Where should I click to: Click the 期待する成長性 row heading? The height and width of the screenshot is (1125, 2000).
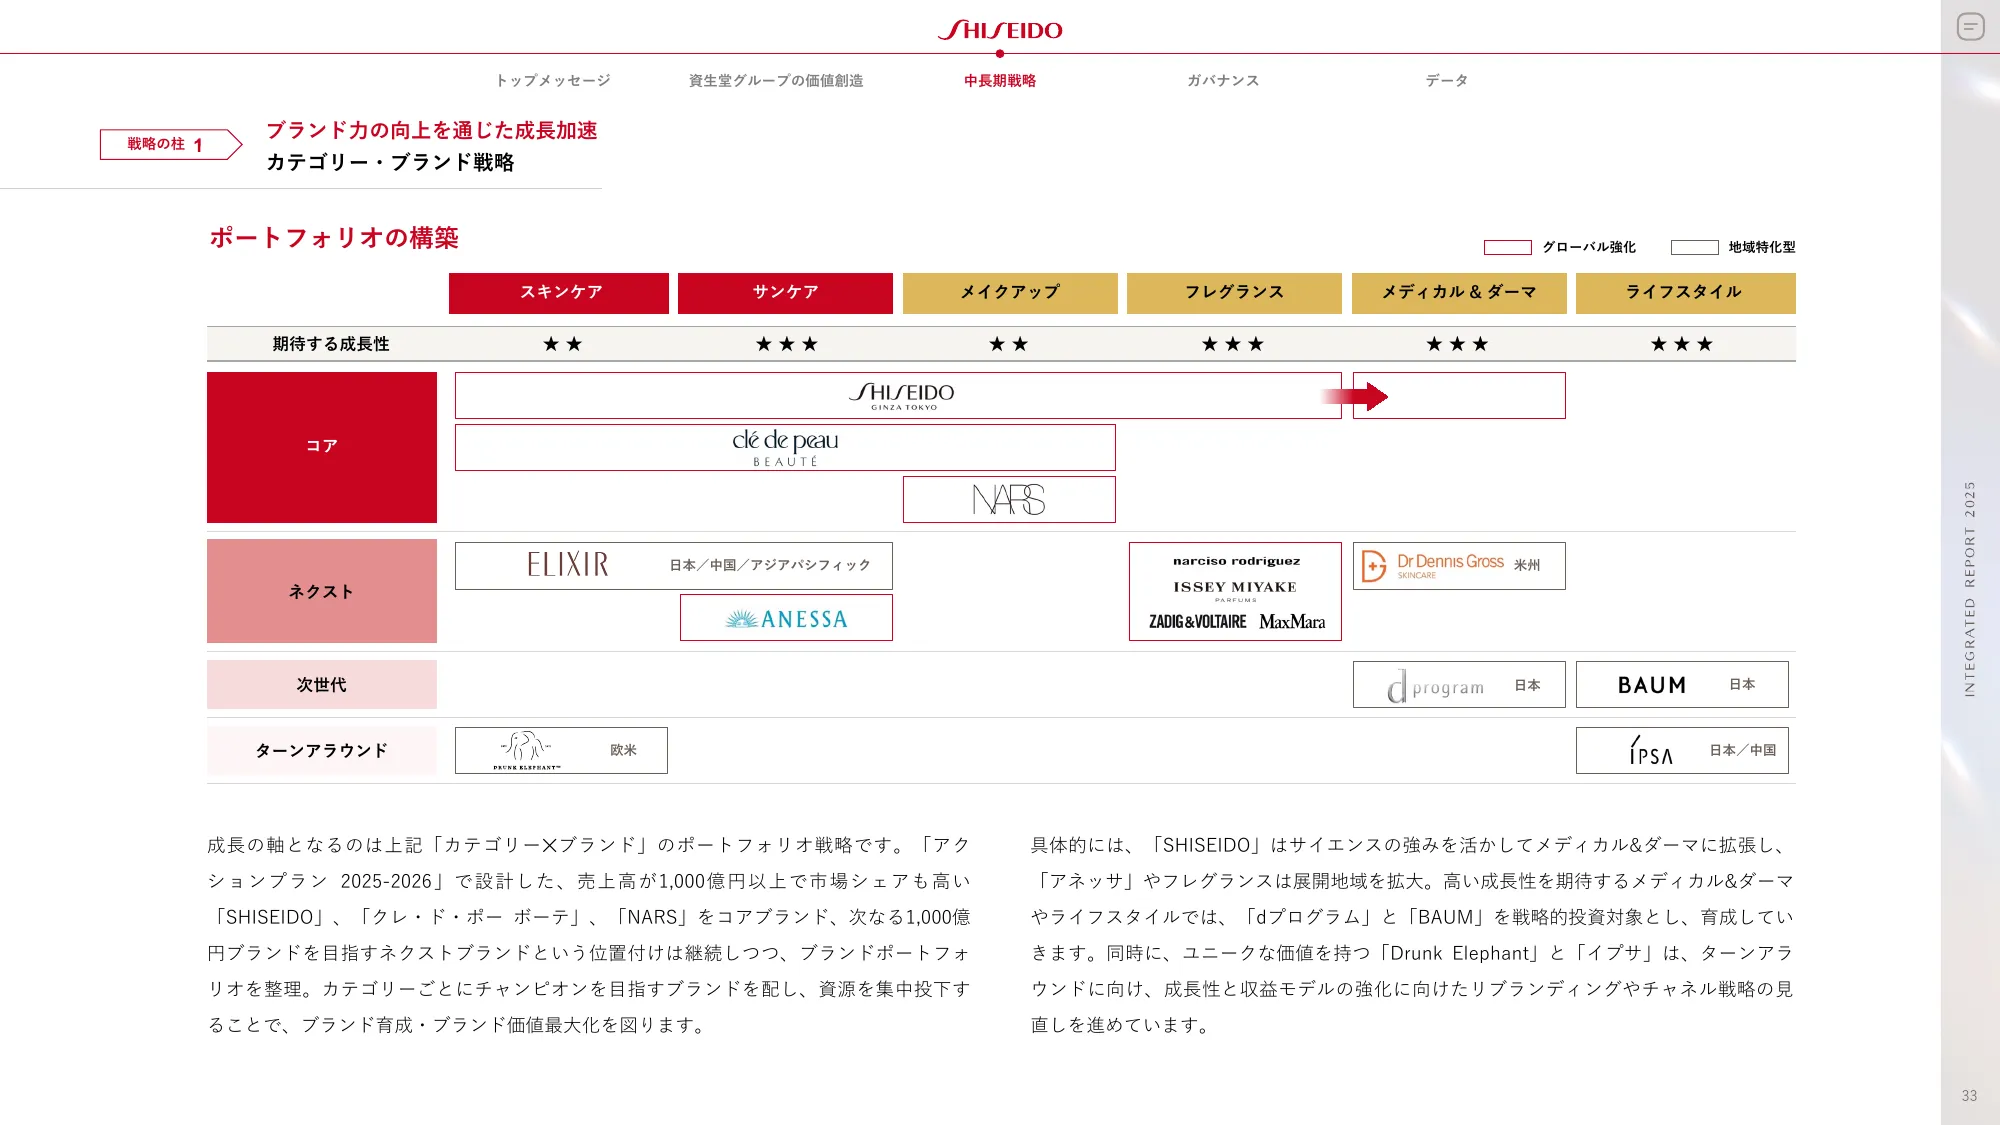pyautogui.click(x=331, y=344)
